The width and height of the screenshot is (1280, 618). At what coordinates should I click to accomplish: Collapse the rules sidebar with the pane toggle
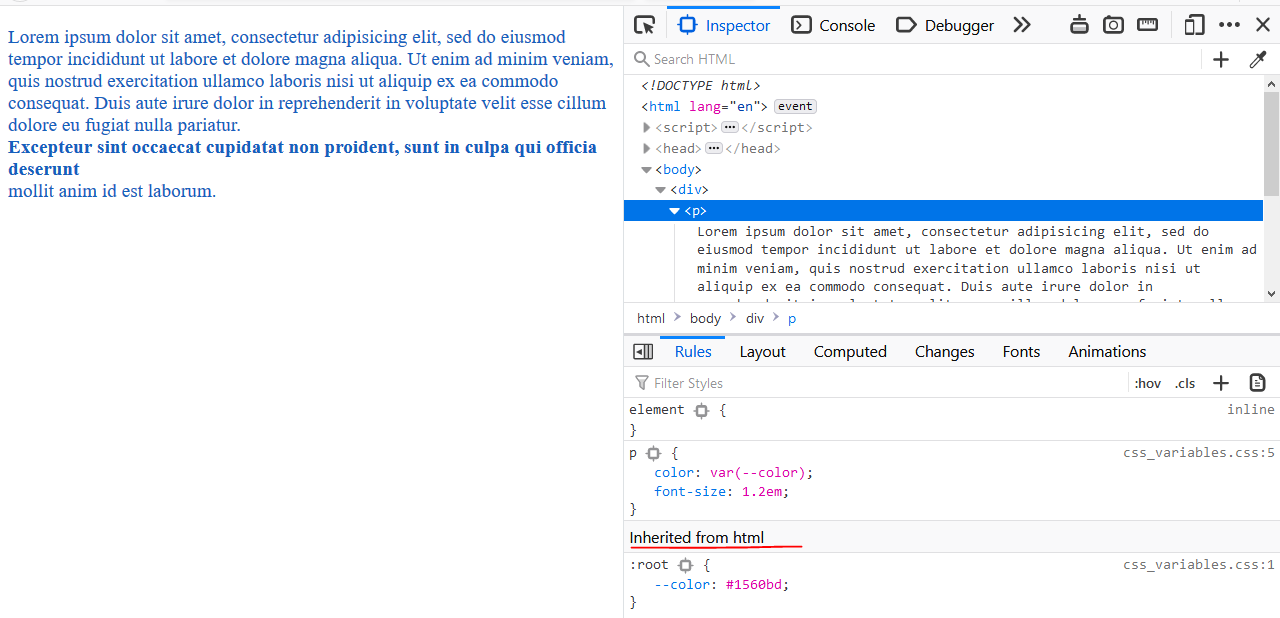643,351
